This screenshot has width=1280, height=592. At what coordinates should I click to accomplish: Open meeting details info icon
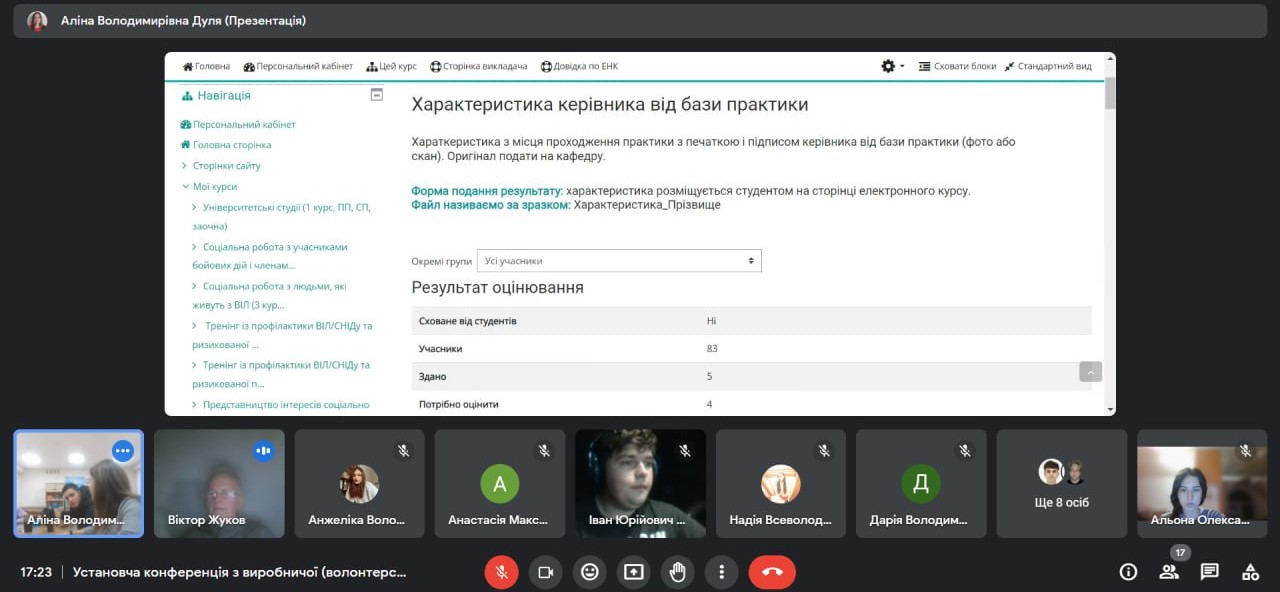1128,572
